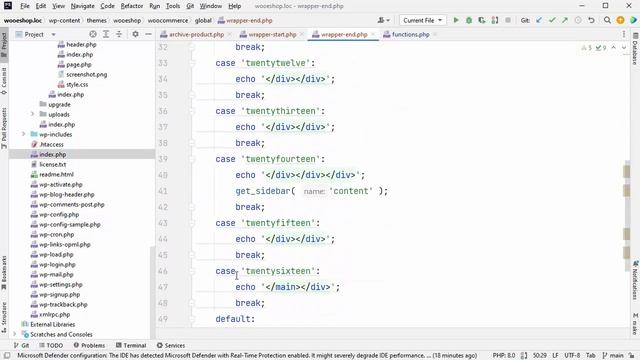640x360 pixels.
Task: Open the Navigate menu
Action: [82, 6]
